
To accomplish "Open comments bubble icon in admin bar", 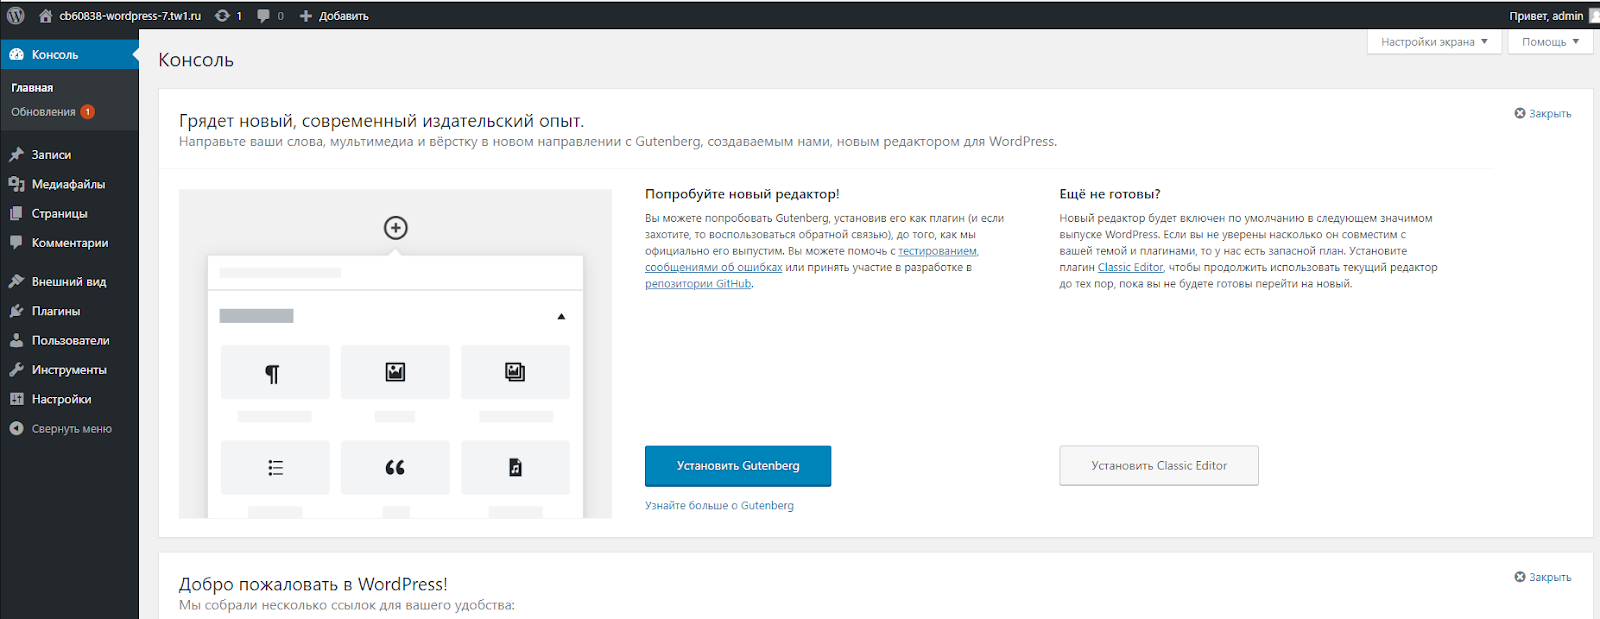I will point(264,16).
